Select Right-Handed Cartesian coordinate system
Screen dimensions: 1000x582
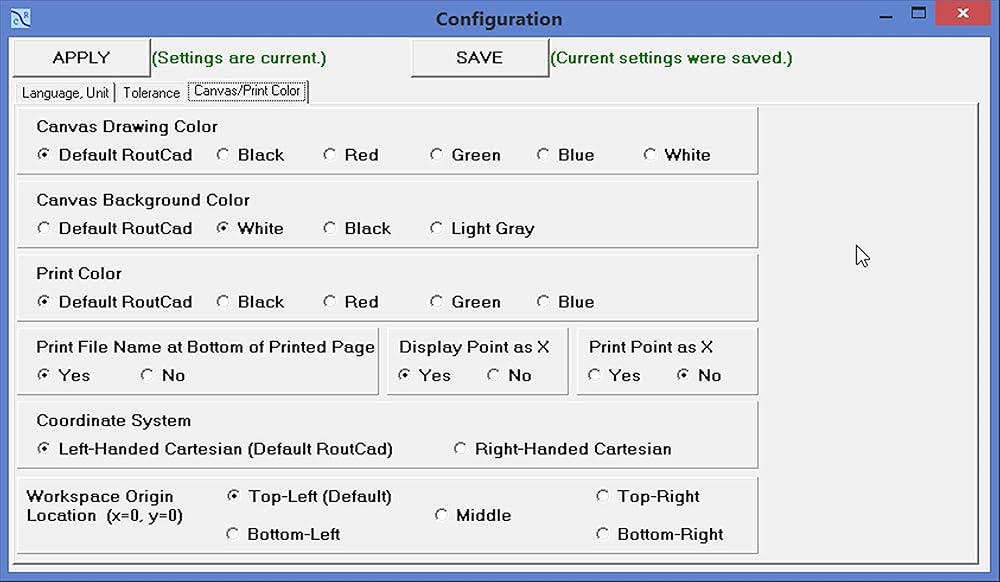pos(460,449)
